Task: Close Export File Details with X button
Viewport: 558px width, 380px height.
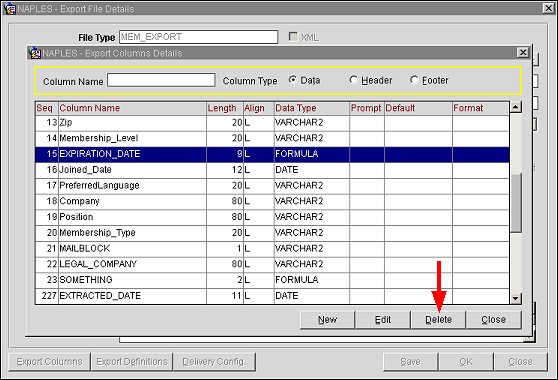Action: (548, 8)
